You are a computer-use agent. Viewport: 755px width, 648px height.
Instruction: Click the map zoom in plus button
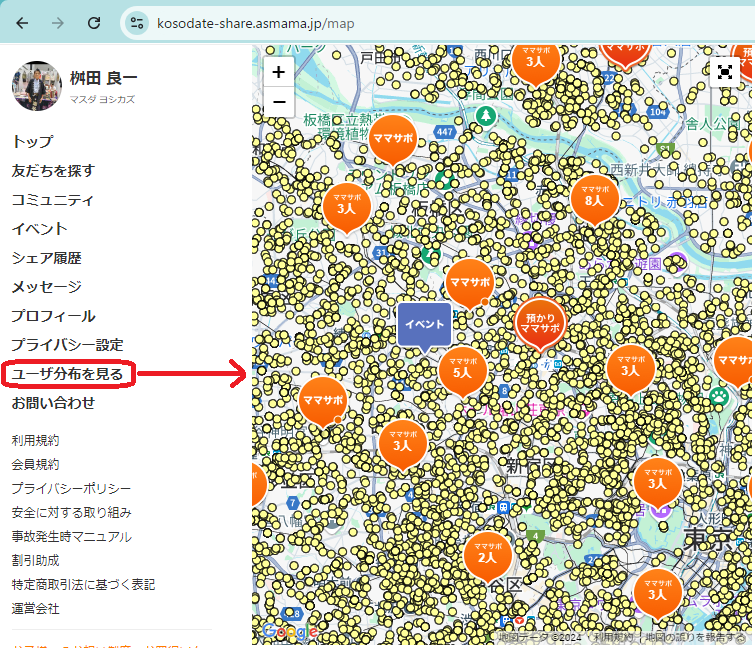278,72
